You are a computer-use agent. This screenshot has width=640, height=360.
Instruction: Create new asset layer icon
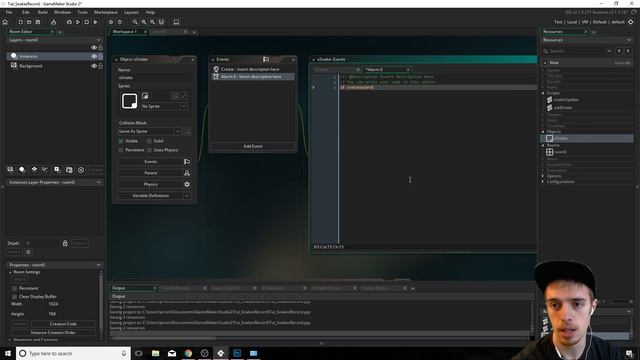(57, 169)
